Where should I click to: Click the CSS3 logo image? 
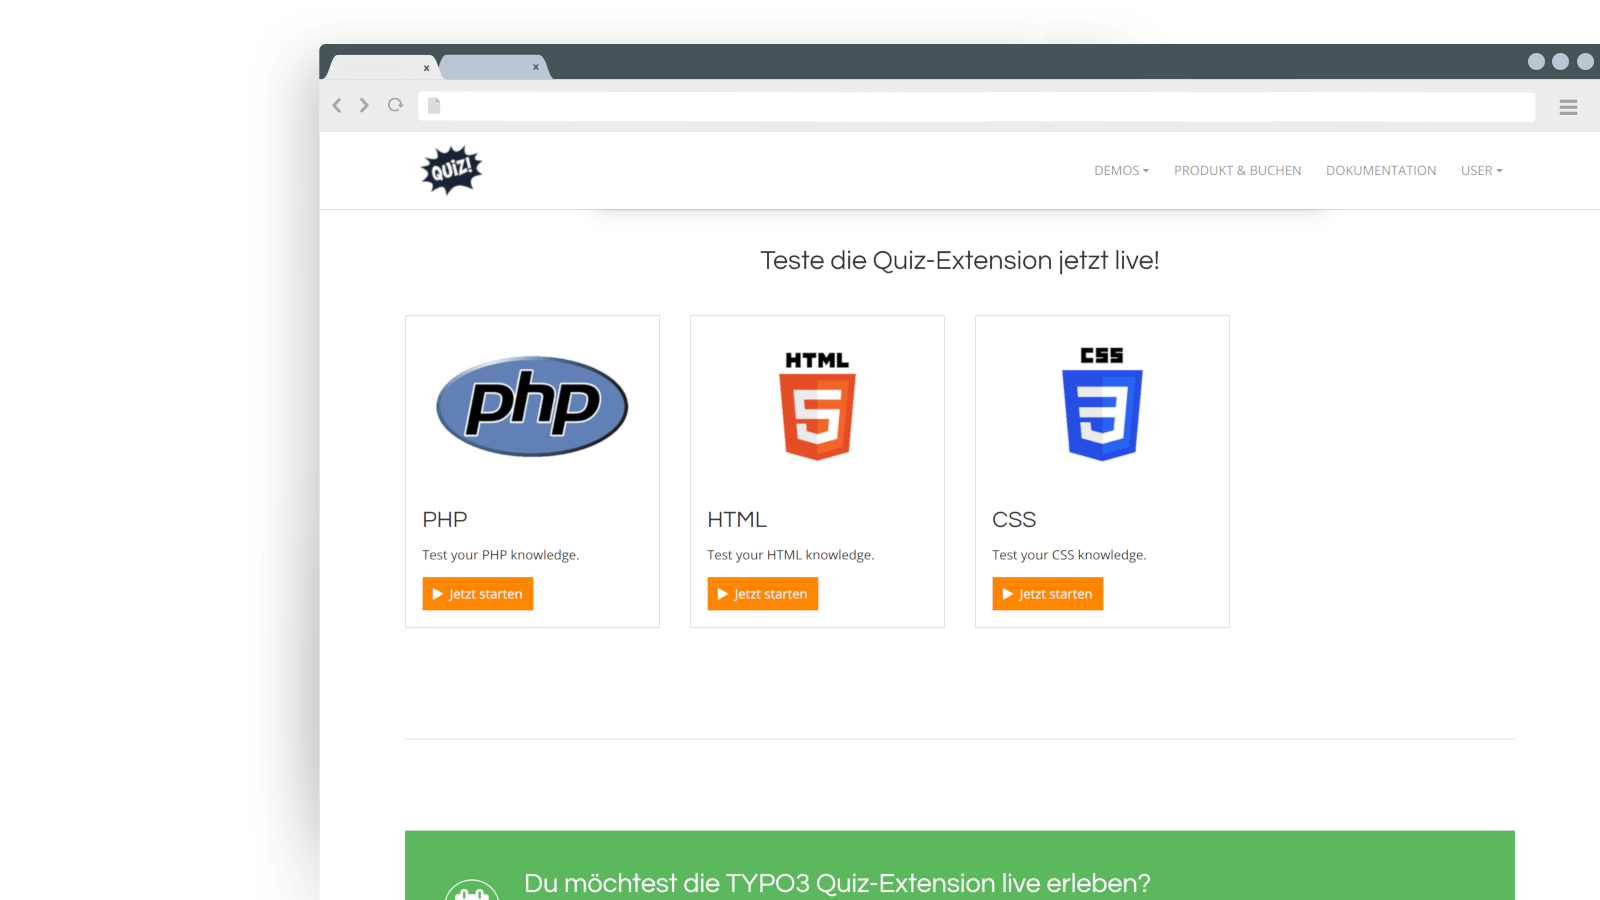click(1102, 403)
